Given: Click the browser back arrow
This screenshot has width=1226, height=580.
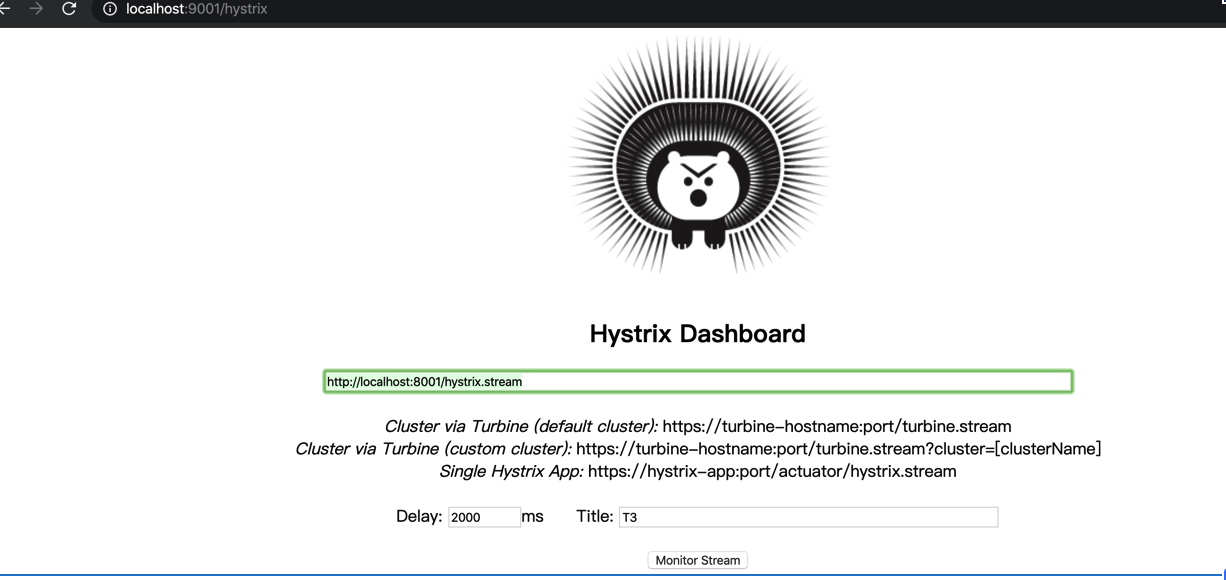Looking at the screenshot, I should [x=5, y=9].
